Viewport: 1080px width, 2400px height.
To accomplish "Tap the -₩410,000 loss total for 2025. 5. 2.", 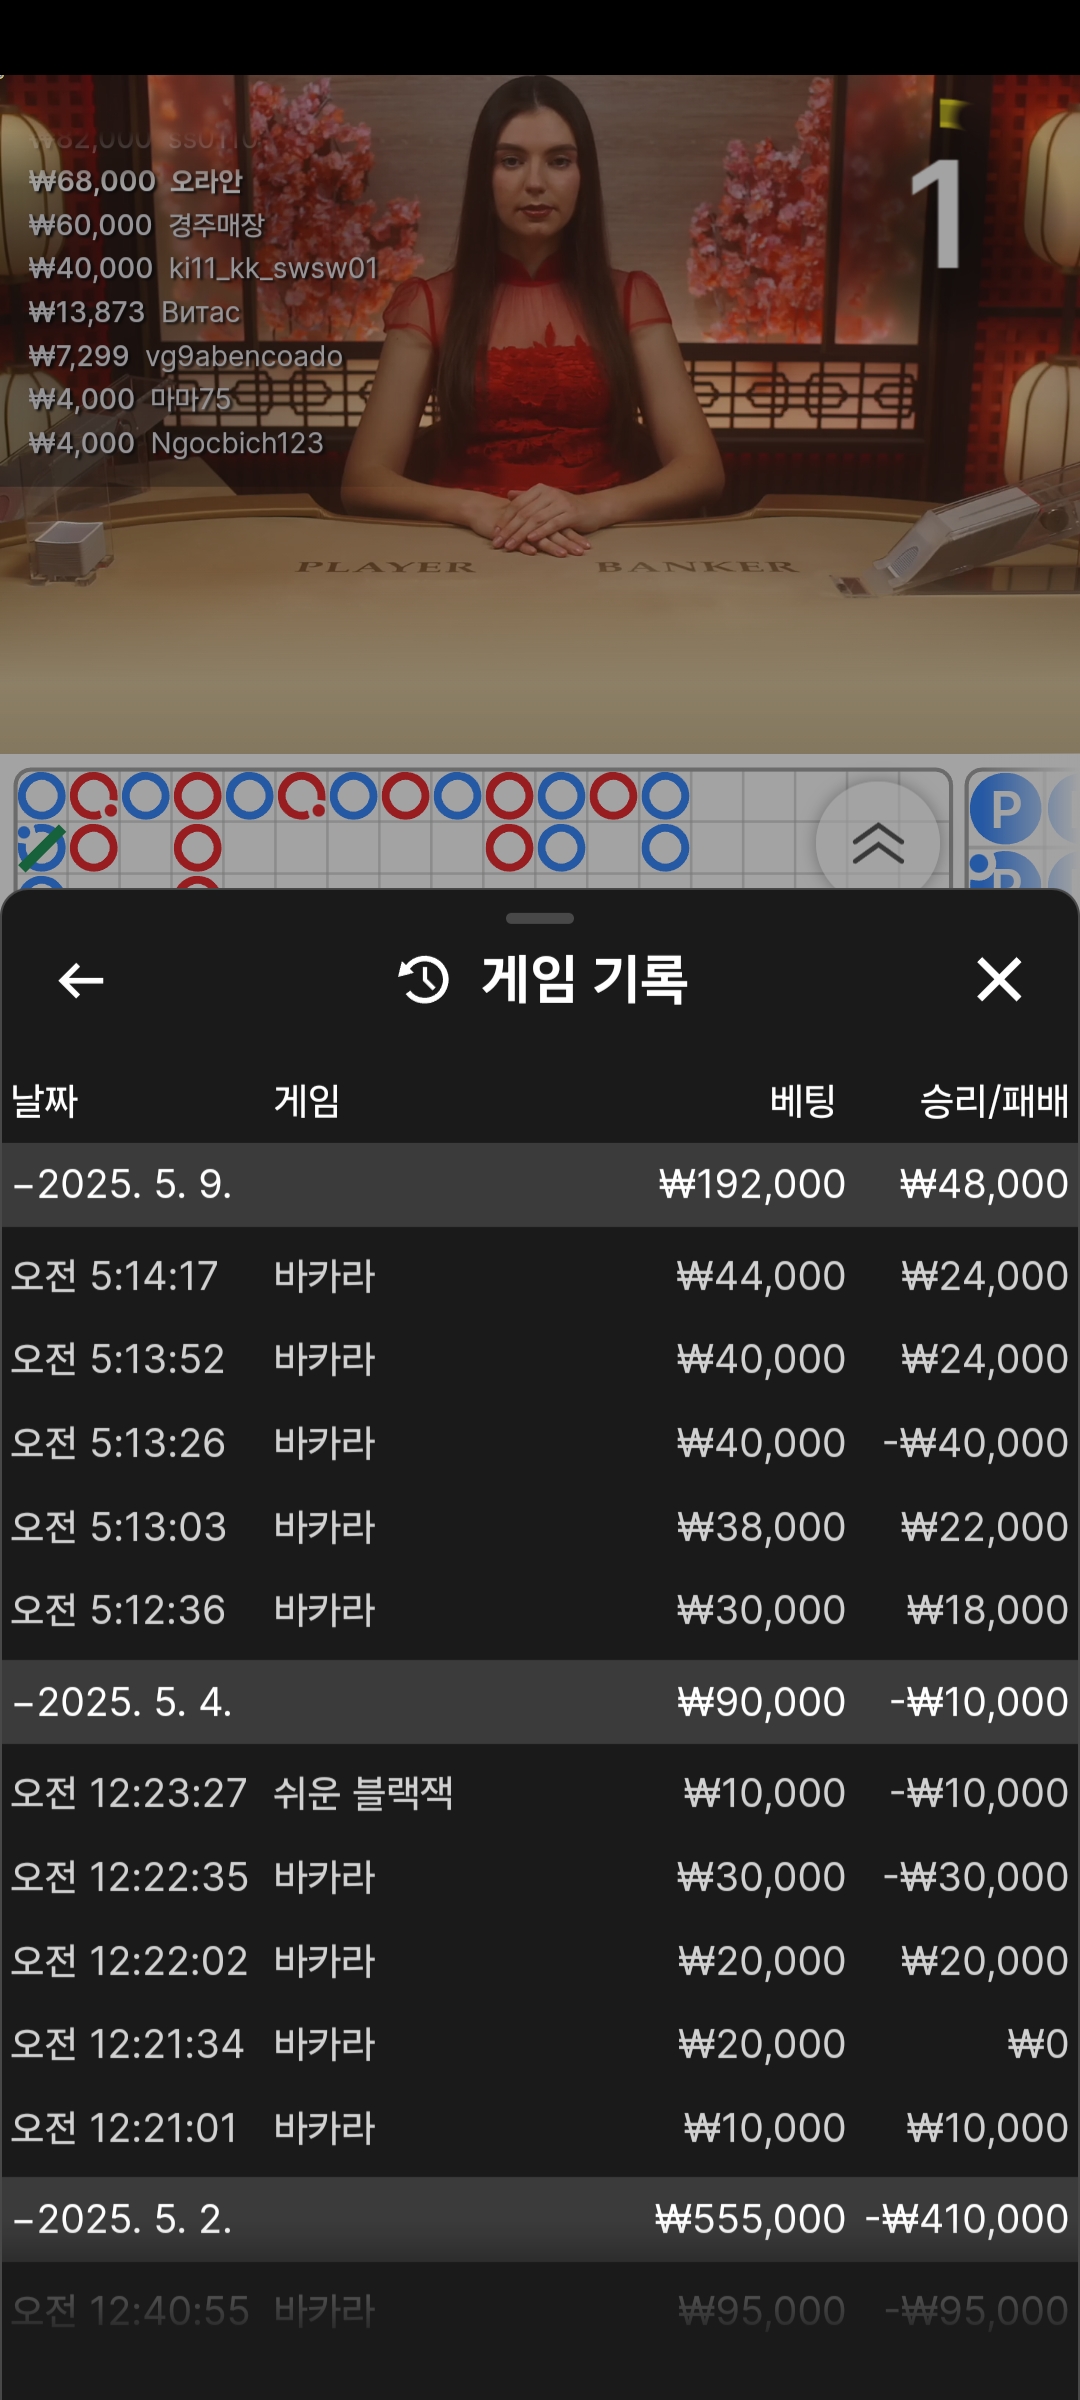I will (967, 2219).
